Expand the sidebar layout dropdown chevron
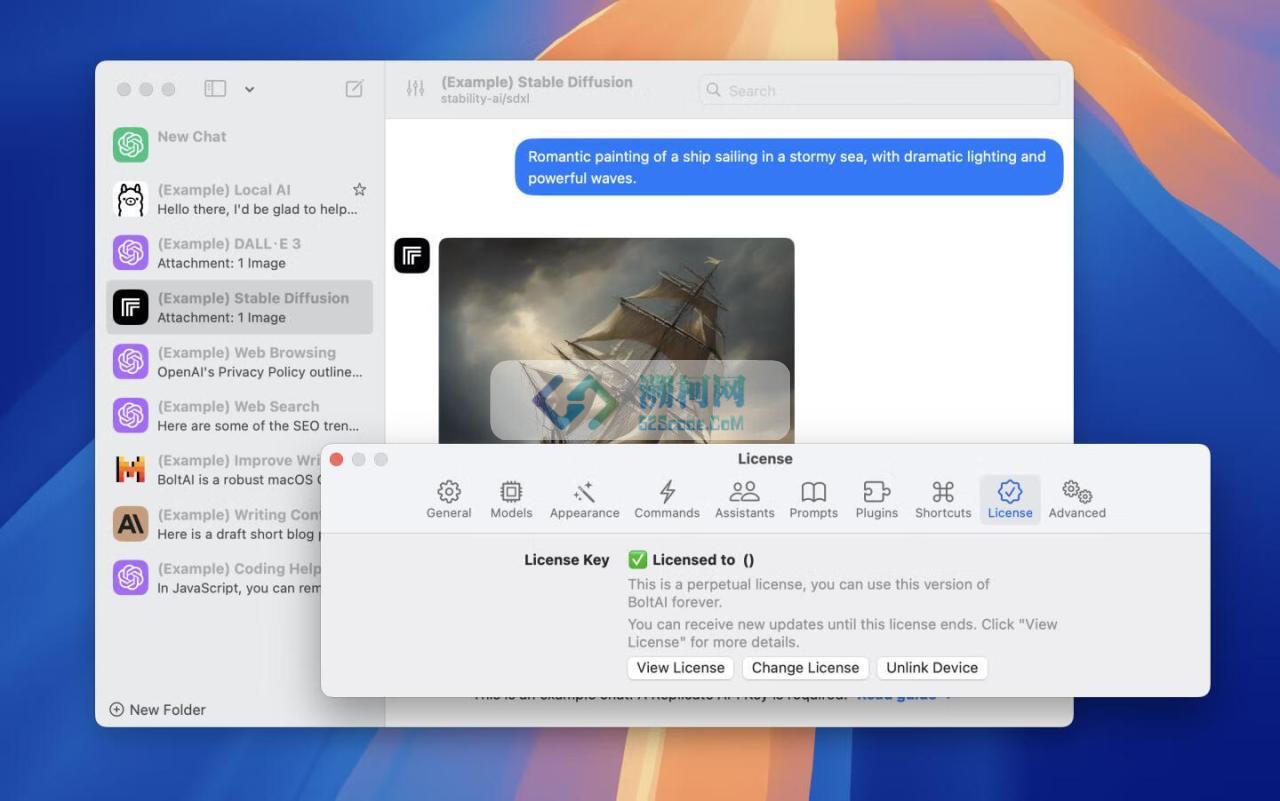The width and height of the screenshot is (1280, 801). [x=249, y=89]
